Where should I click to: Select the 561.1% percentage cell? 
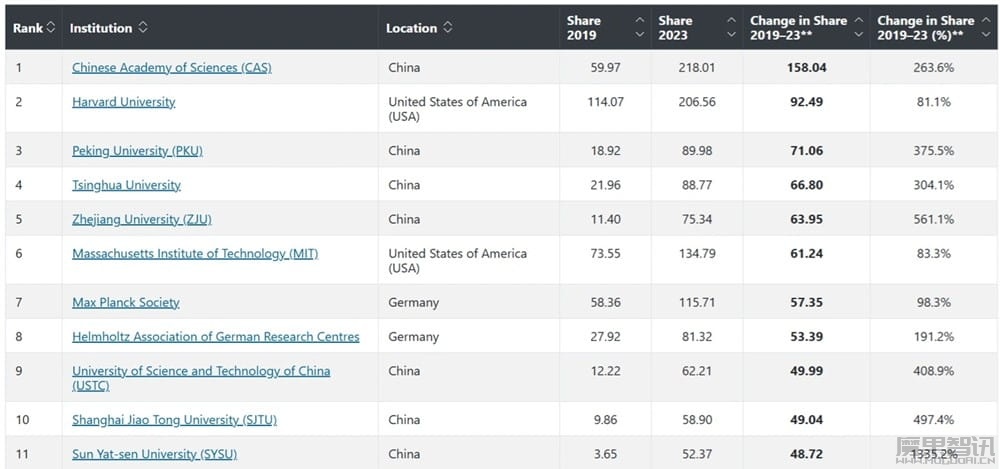click(934, 220)
